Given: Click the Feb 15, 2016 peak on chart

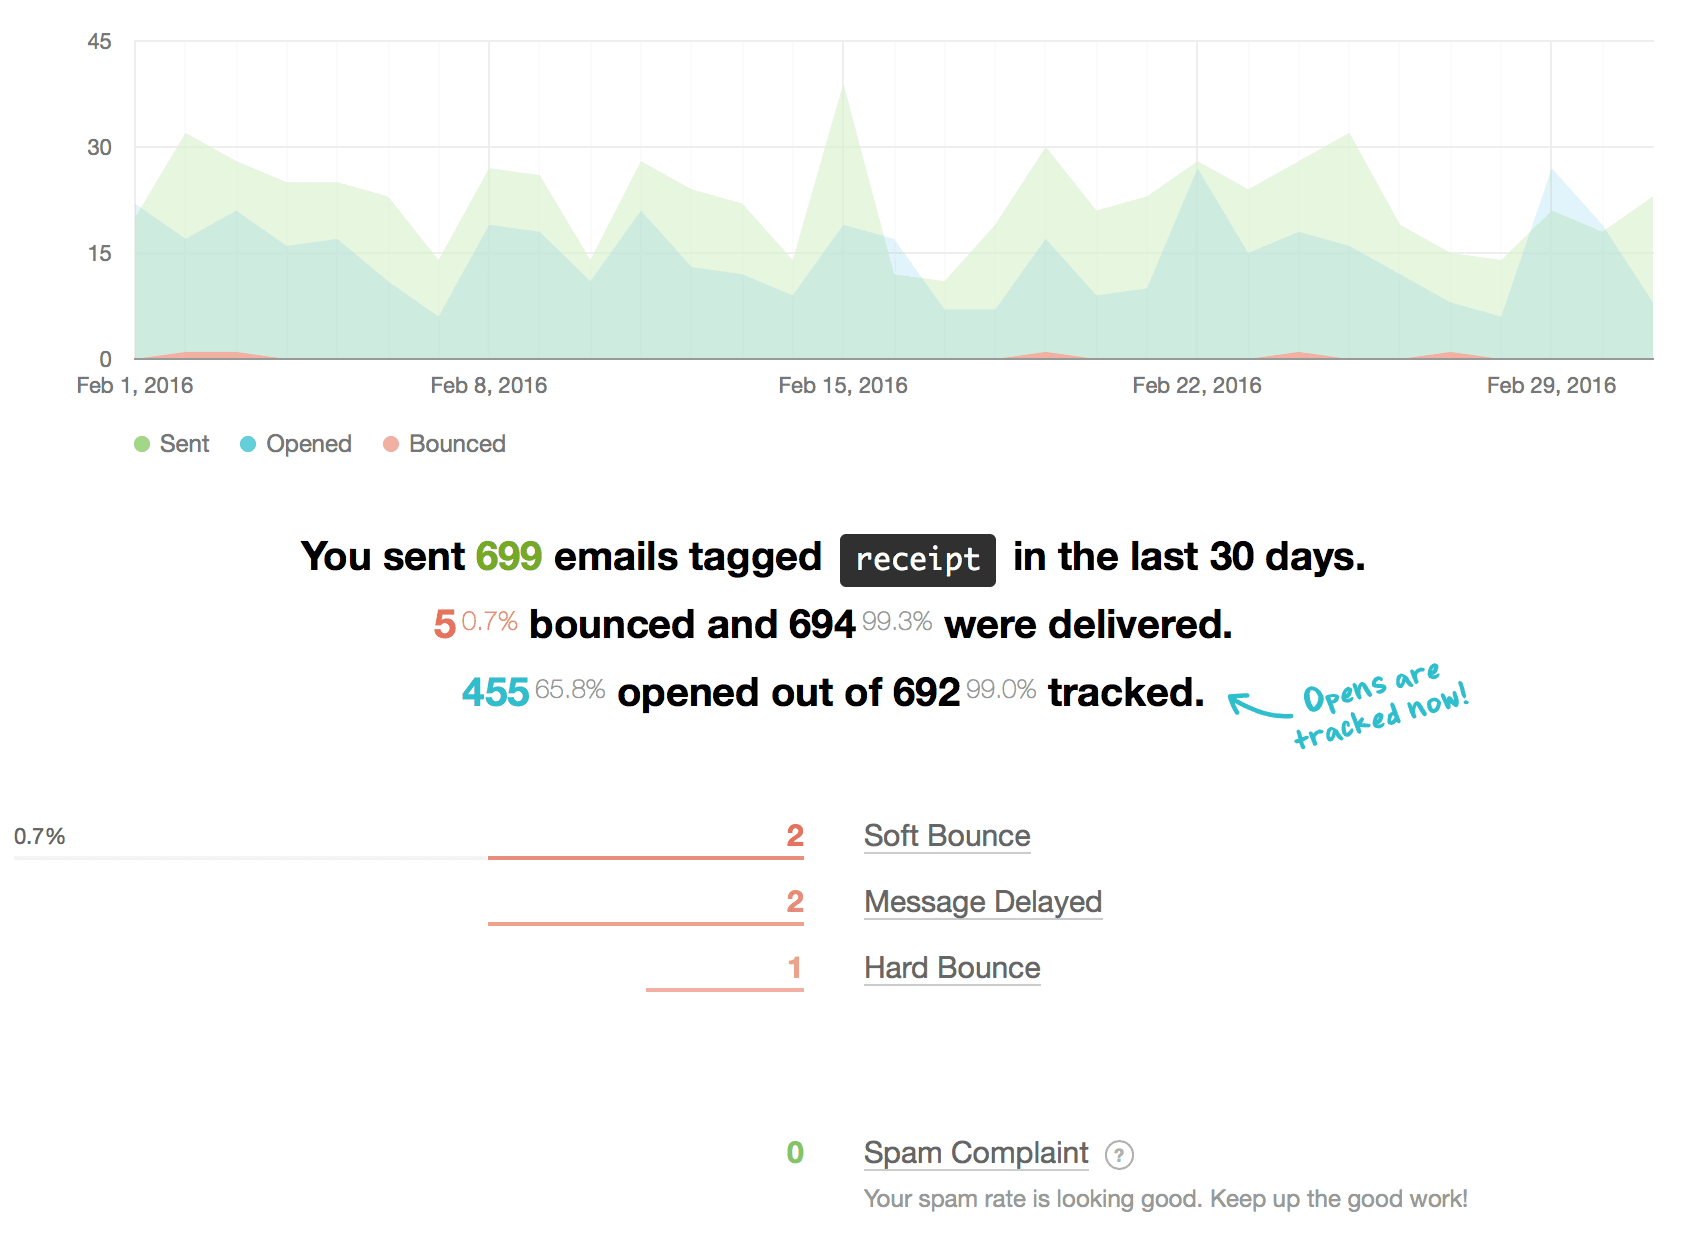Looking at the screenshot, I should [843, 86].
